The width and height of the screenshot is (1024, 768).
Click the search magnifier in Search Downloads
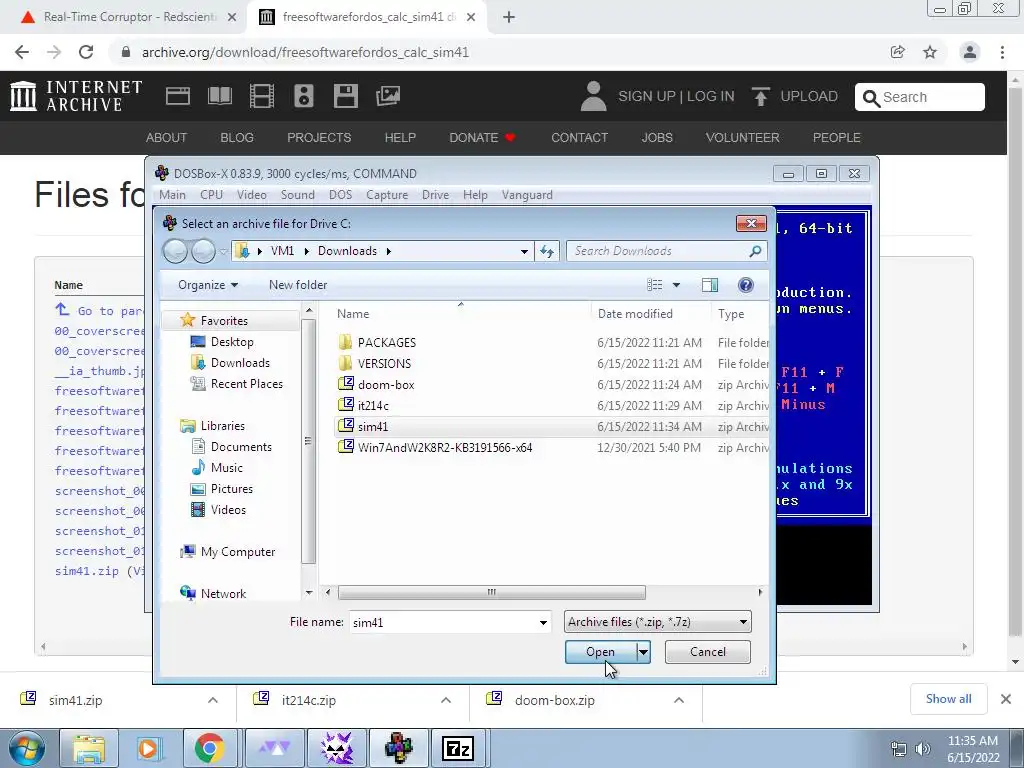[x=756, y=251]
